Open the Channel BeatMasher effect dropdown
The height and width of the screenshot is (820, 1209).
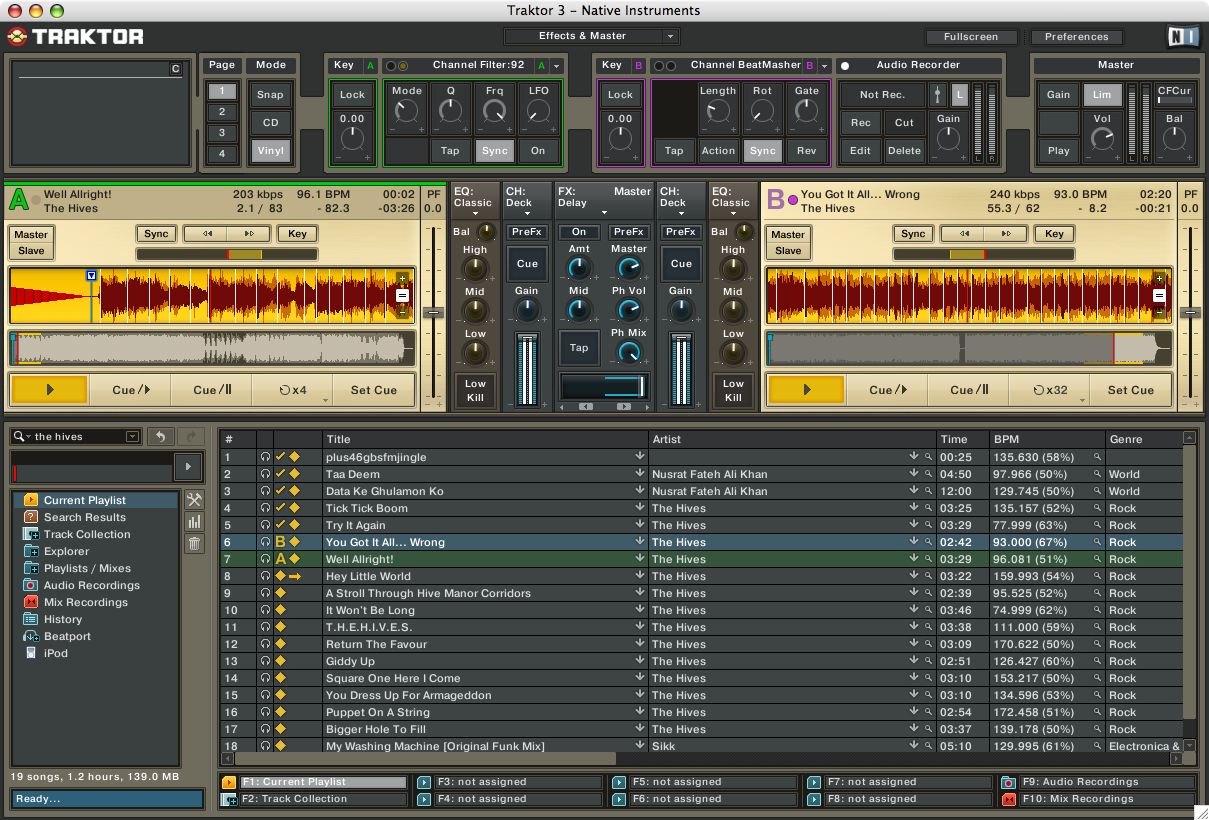click(825, 66)
